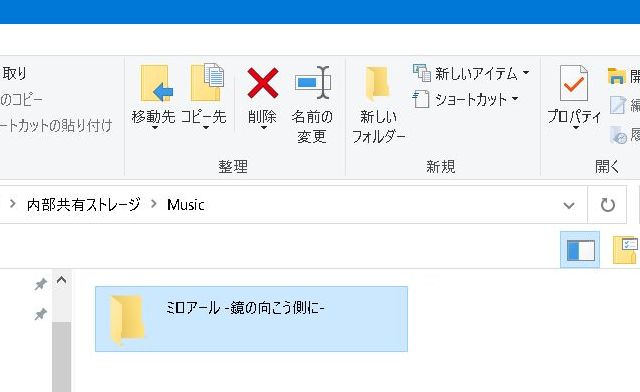Click the edit icon below the open icon
This screenshot has width=640, height=392.
click(x=618, y=105)
